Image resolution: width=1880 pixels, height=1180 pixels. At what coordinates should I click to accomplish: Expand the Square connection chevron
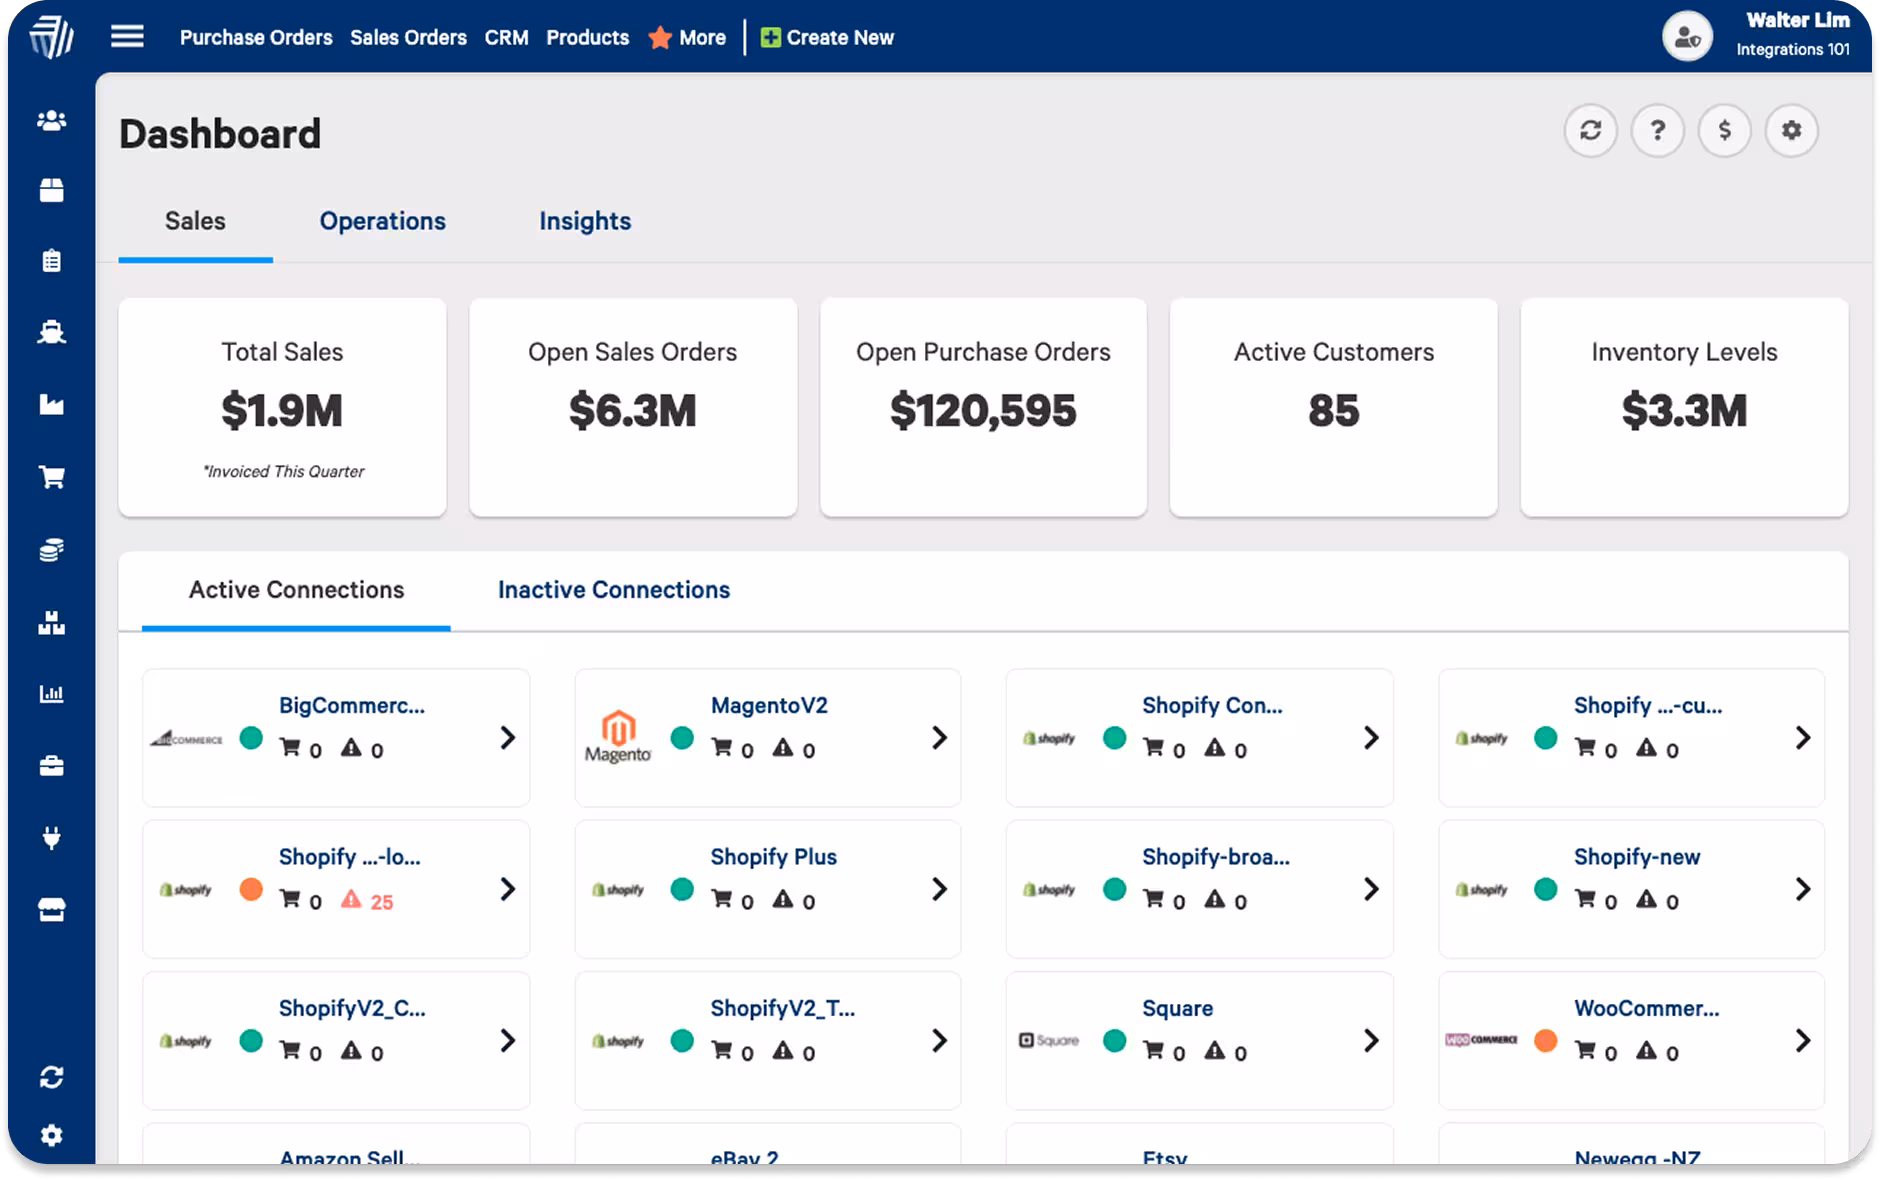click(x=1371, y=1041)
